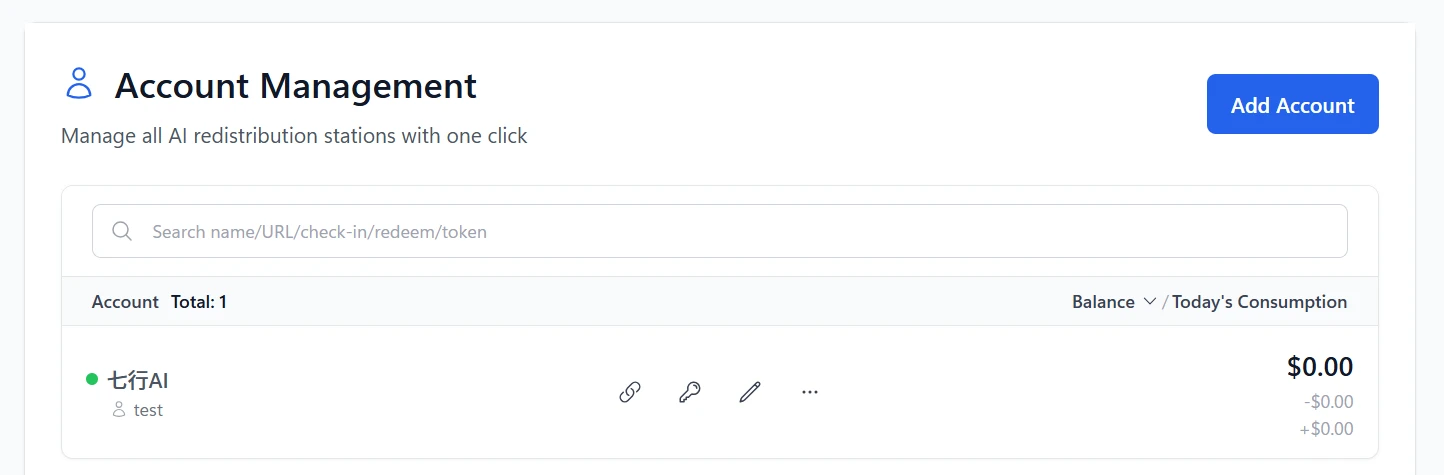1444x475 pixels.
Task: Expand the Balance sort chevron
Action: [1149, 302]
